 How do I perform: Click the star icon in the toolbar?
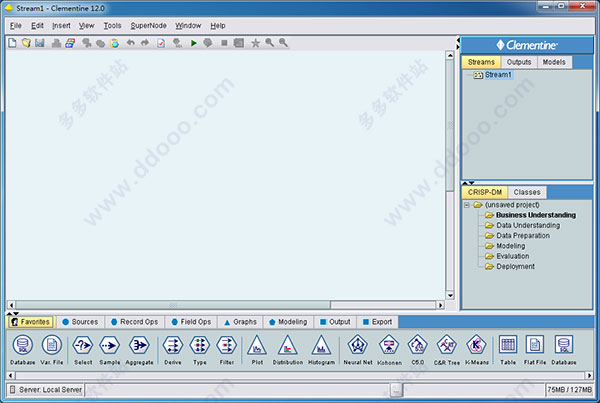click(255, 43)
